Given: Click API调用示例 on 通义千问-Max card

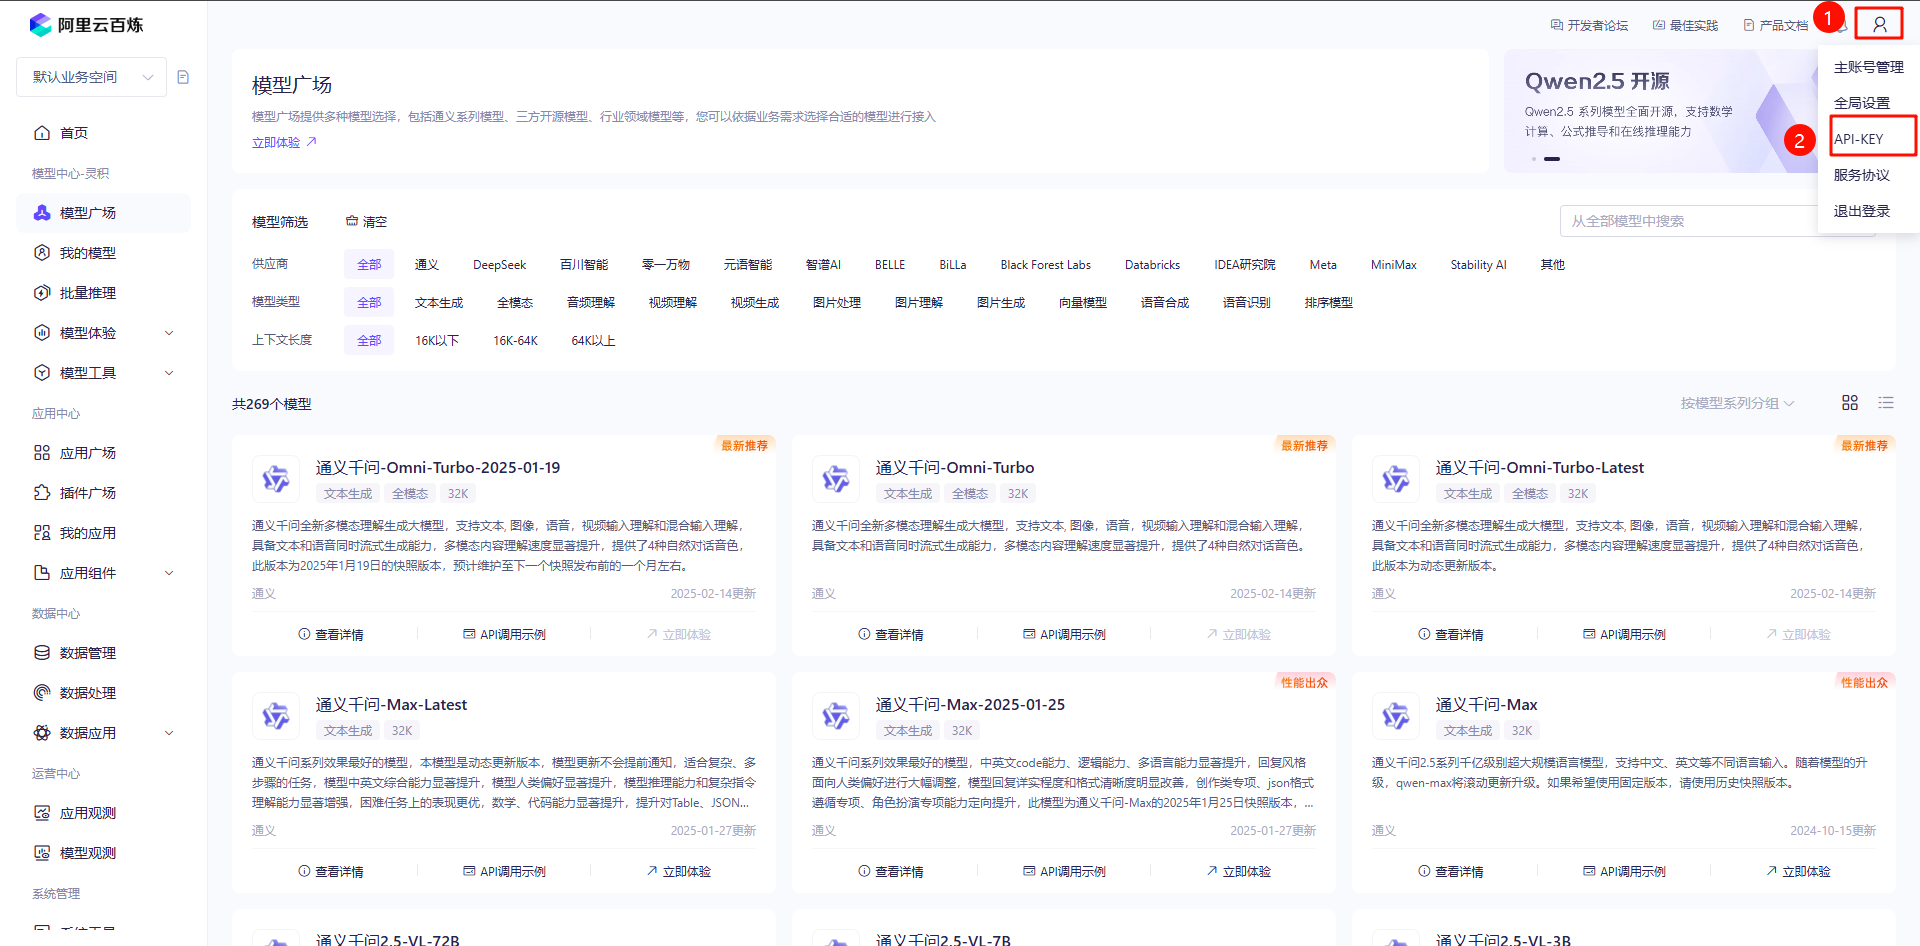Looking at the screenshot, I should [1624, 872].
